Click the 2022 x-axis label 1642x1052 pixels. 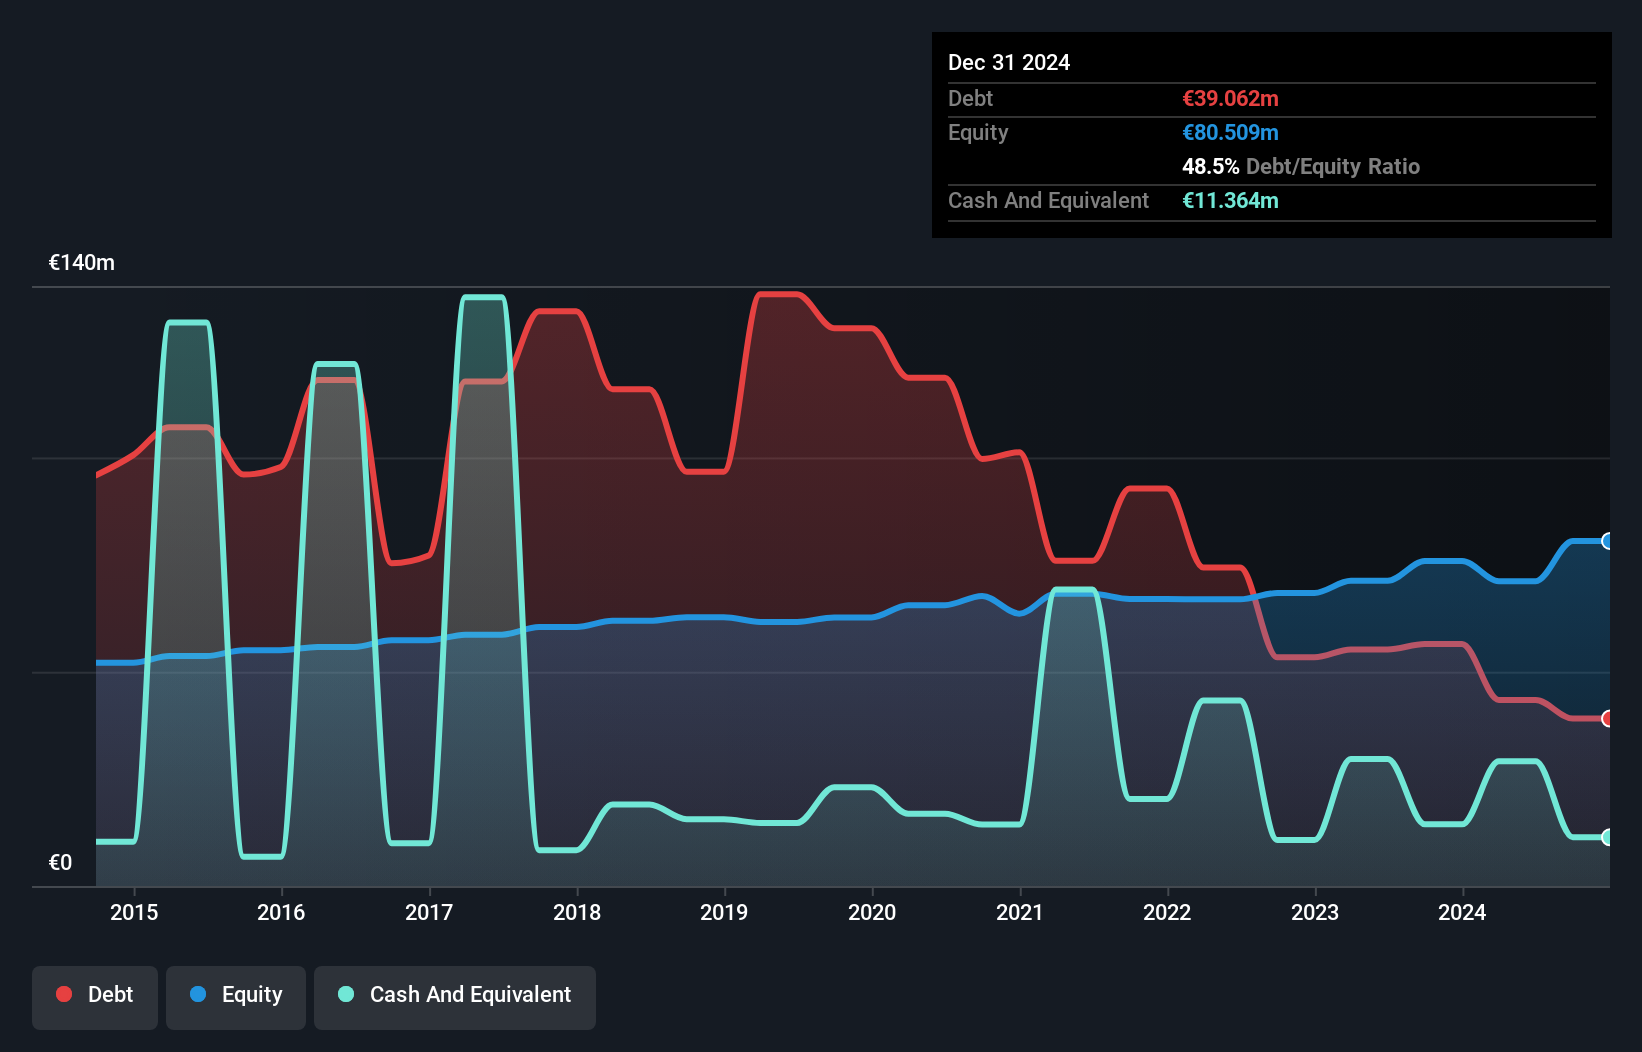click(1167, 912)
